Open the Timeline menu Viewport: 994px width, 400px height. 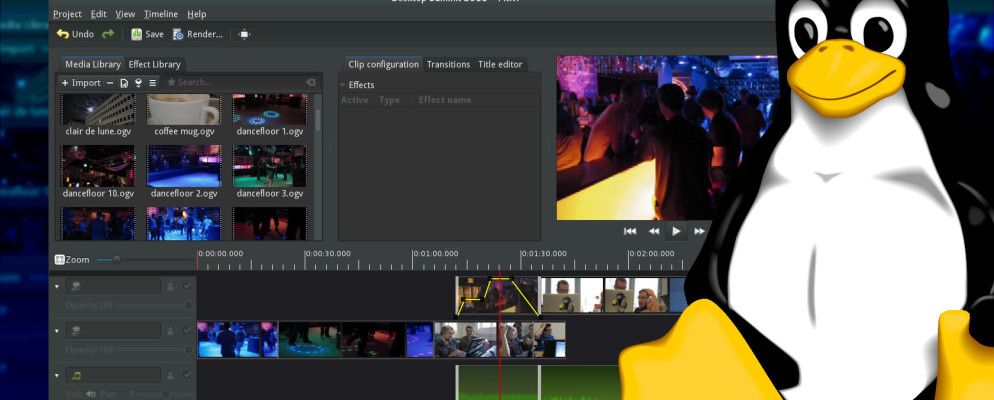click(160, 14)
